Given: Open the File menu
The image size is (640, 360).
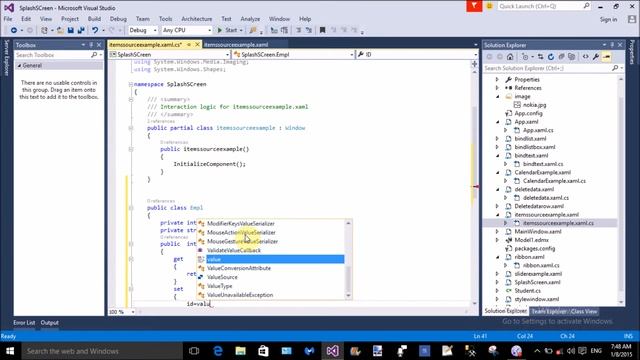Looking at the screenshot, I should [x=8, y=19].
